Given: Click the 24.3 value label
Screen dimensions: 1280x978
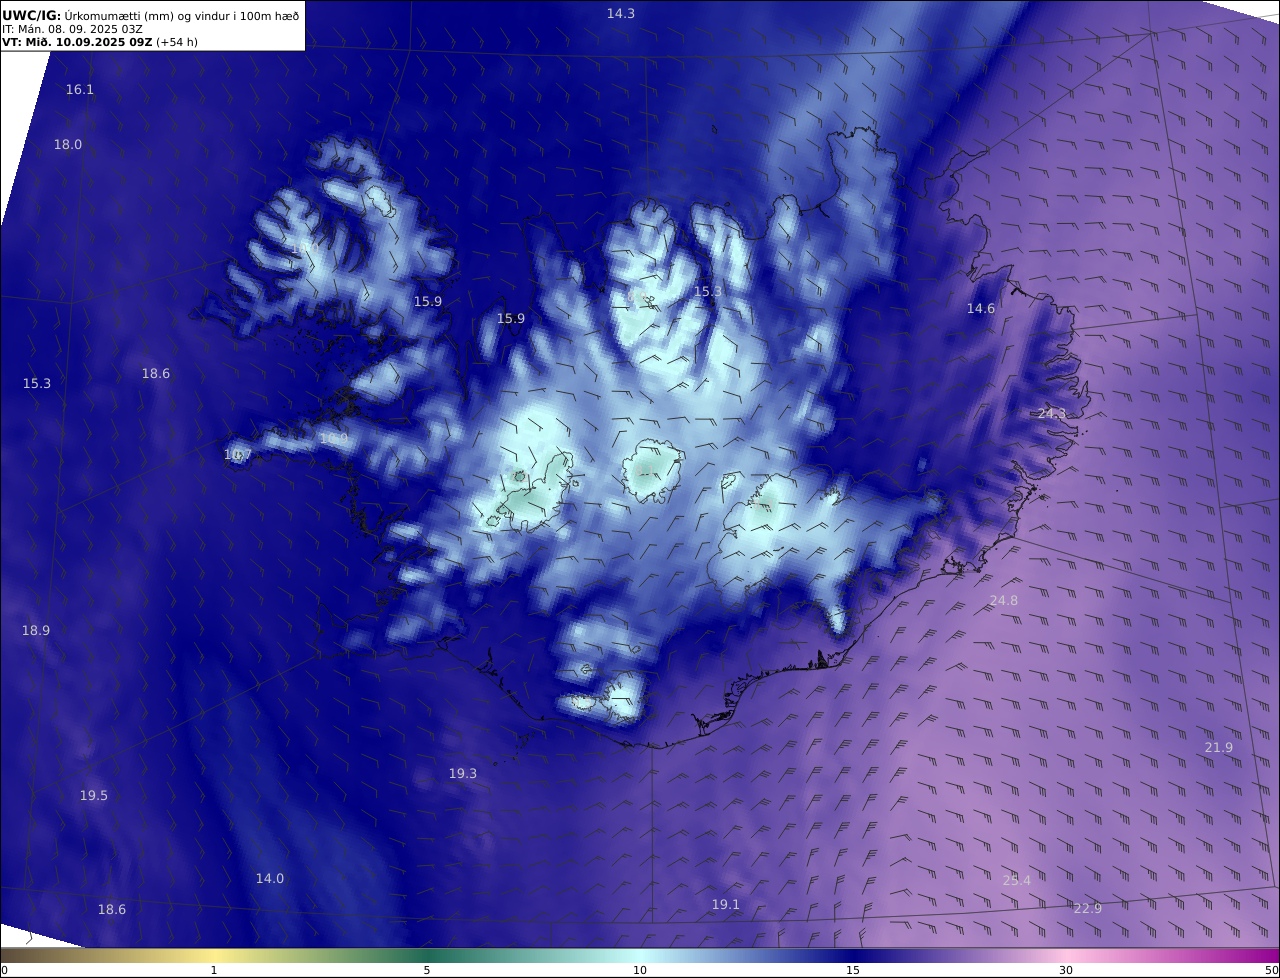Looking at the screenshot, I should pyautogui.click(x=1052, y=414).
